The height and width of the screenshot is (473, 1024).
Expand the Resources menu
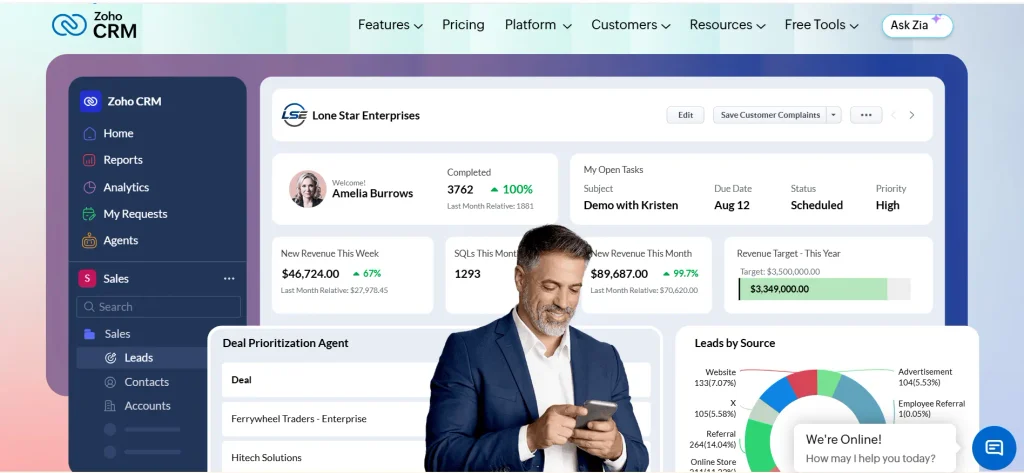pos(728,25)
